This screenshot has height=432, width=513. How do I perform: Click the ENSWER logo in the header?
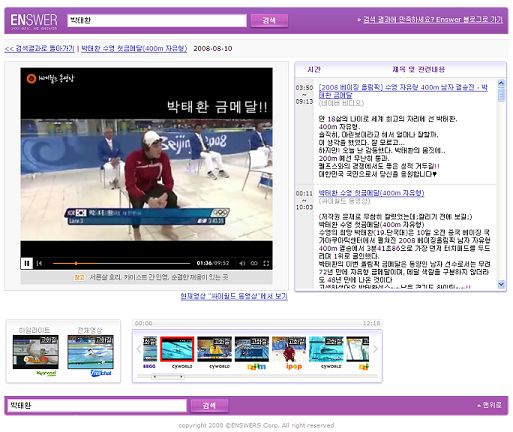(34, 21)
